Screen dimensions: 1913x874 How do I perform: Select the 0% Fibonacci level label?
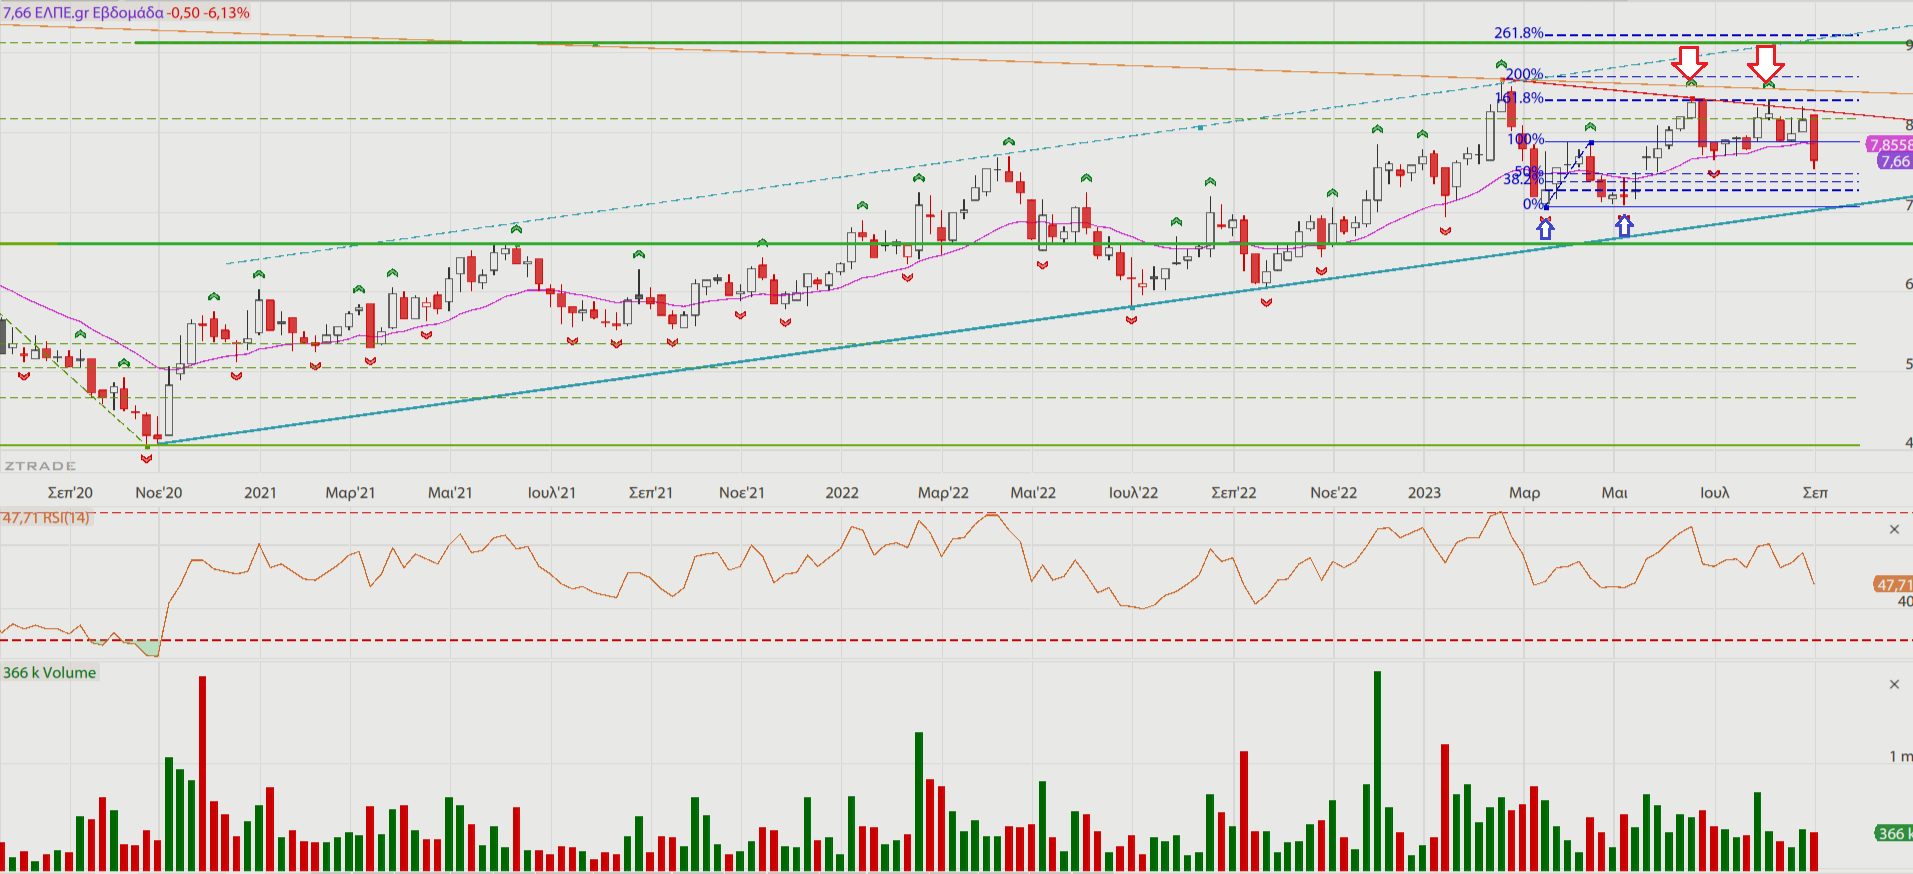coord(1533,204)
